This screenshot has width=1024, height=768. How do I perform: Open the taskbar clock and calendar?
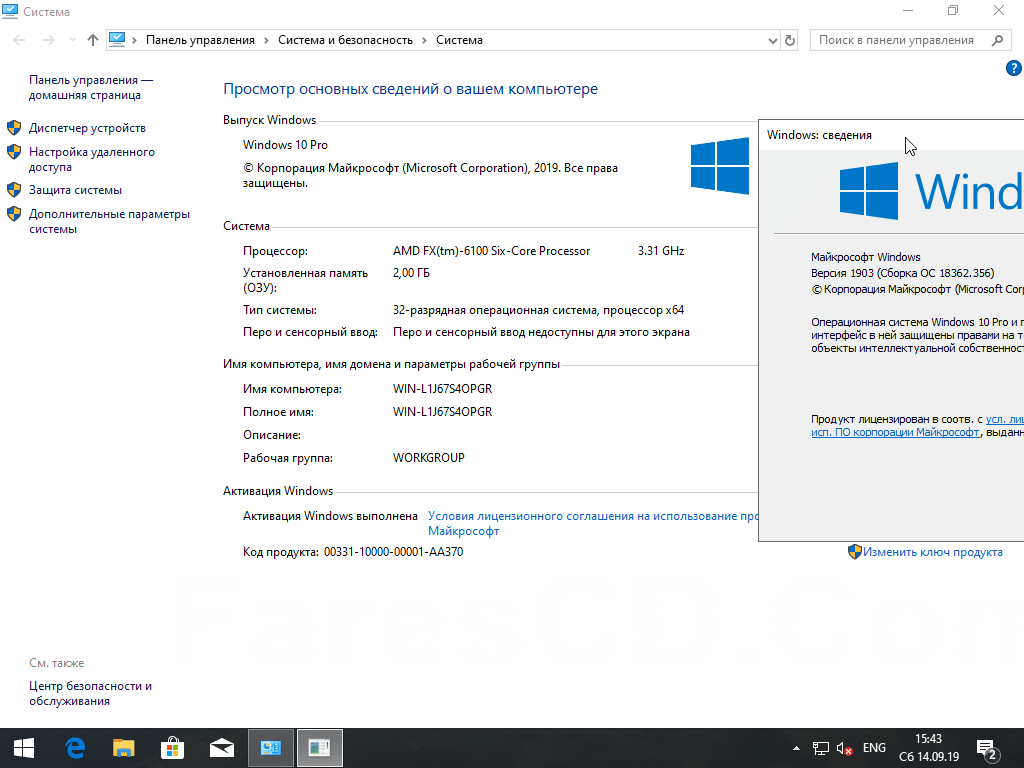point(929,748)
